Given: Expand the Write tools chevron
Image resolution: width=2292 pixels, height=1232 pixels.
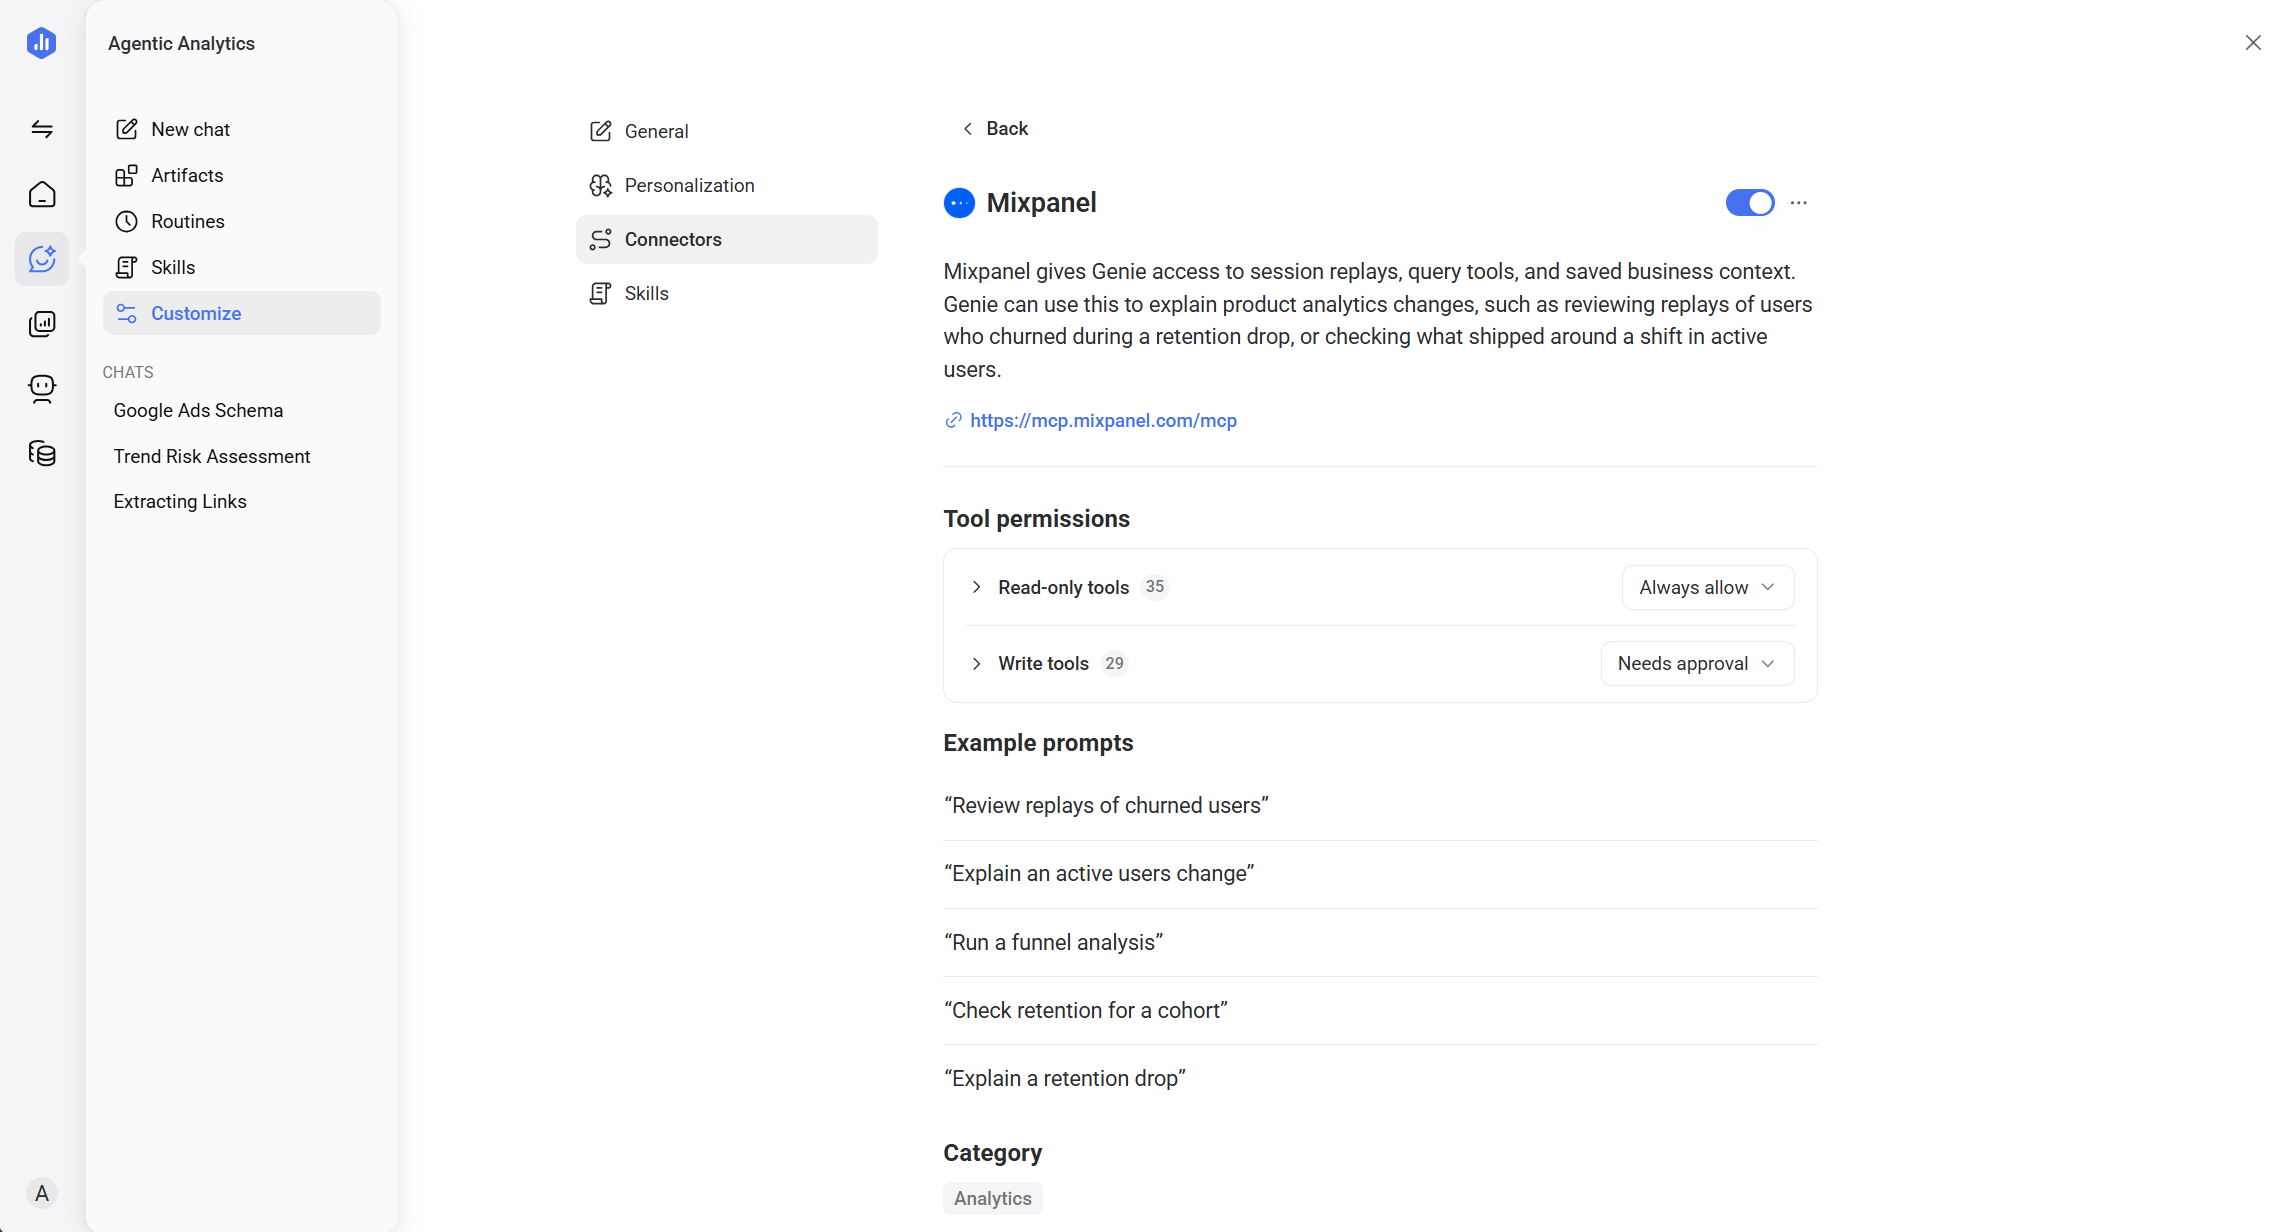Looking at the screenshot, I should click(976, 663).
